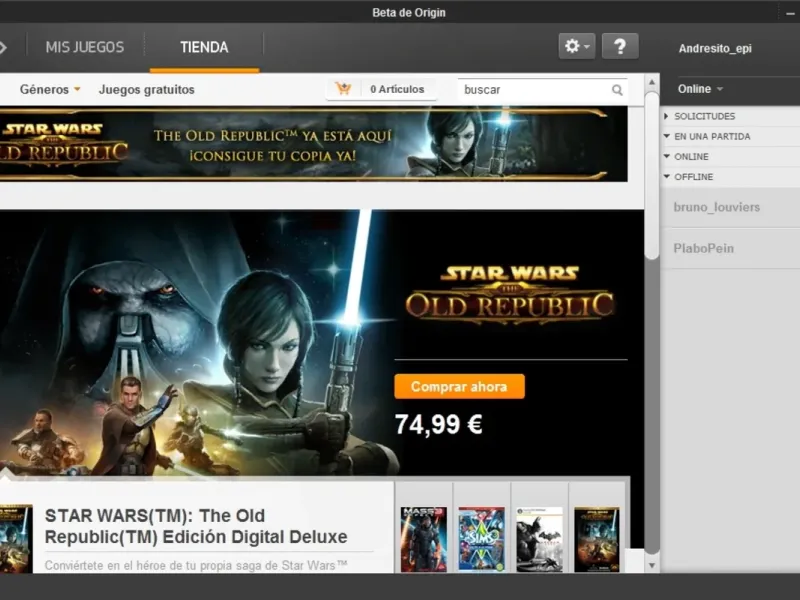
Task: Open the STAR WARS Edición Digital Deluxe title
Action: pyautogui.click(x=196, y=526)
